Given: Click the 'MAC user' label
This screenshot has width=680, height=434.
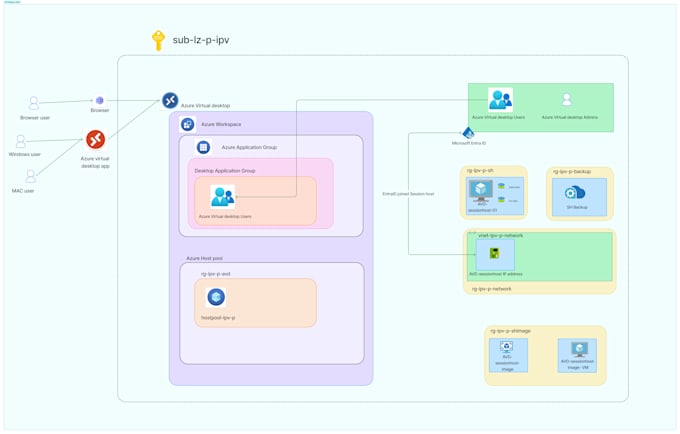Looking at the screenshot, I should click(23, 191).
